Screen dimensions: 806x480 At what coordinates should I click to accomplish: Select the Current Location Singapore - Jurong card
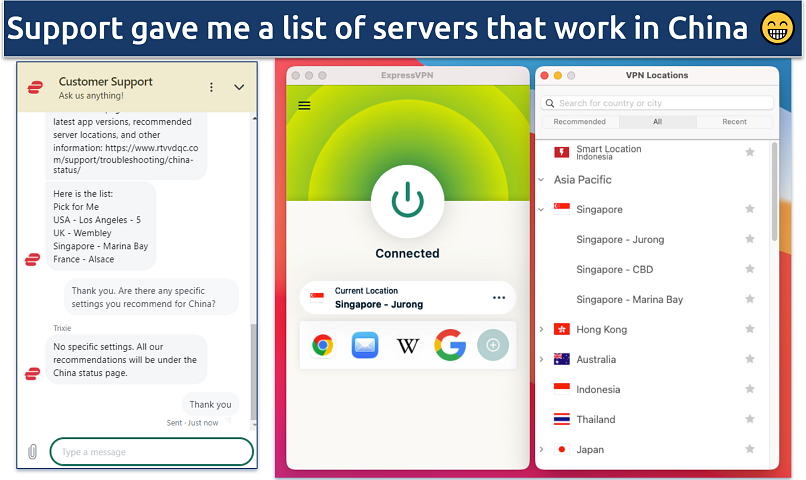407,298
